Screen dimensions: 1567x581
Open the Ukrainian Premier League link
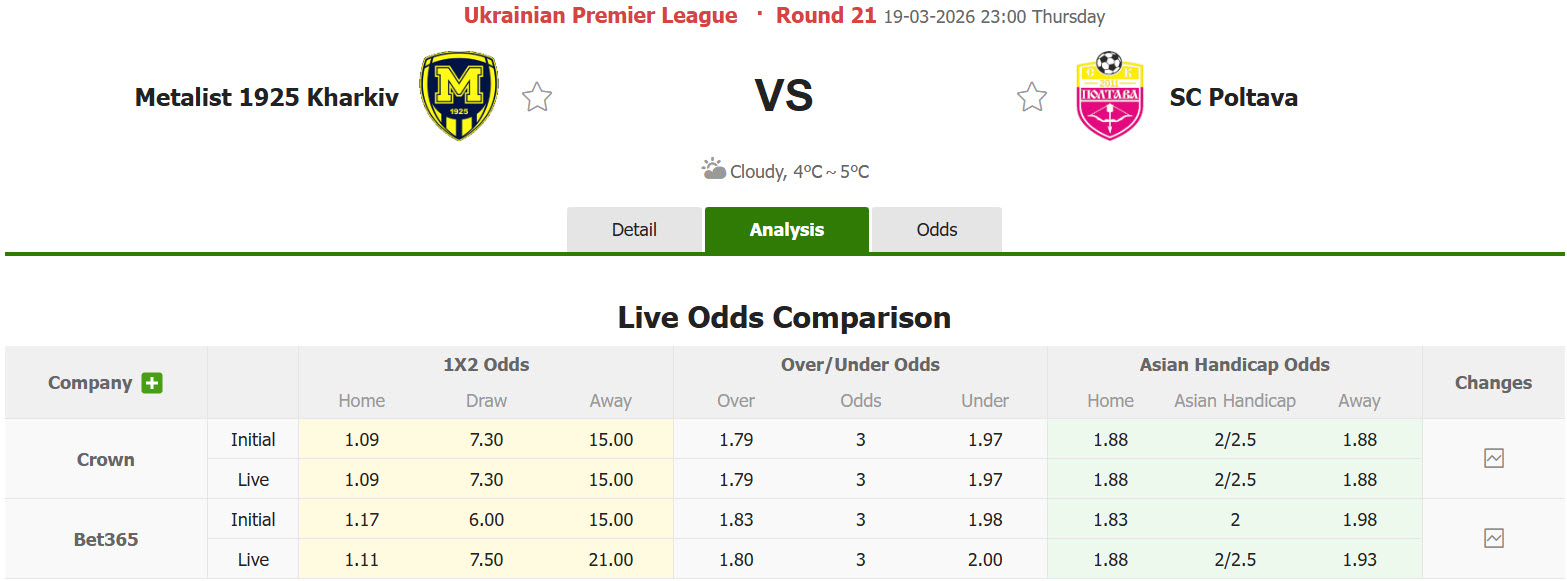click(600, 15)
